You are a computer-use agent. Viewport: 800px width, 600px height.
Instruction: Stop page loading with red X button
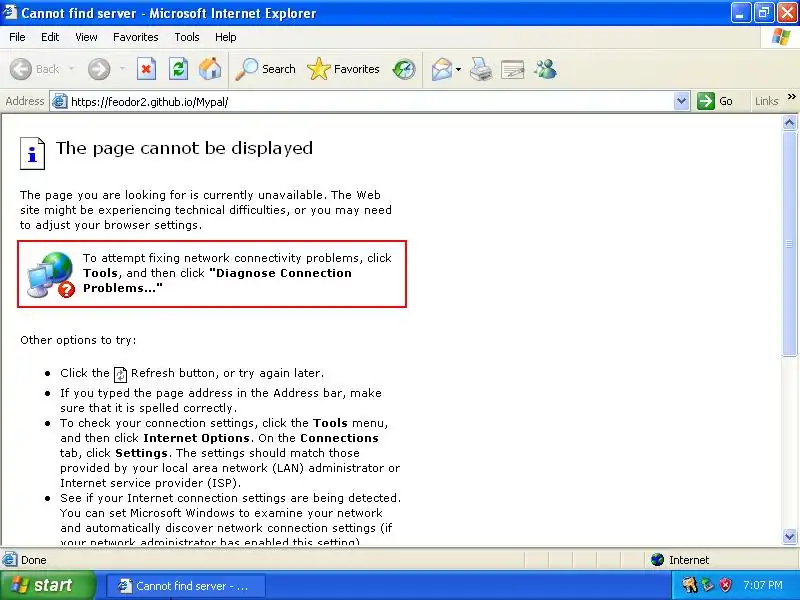pos(146,69)
